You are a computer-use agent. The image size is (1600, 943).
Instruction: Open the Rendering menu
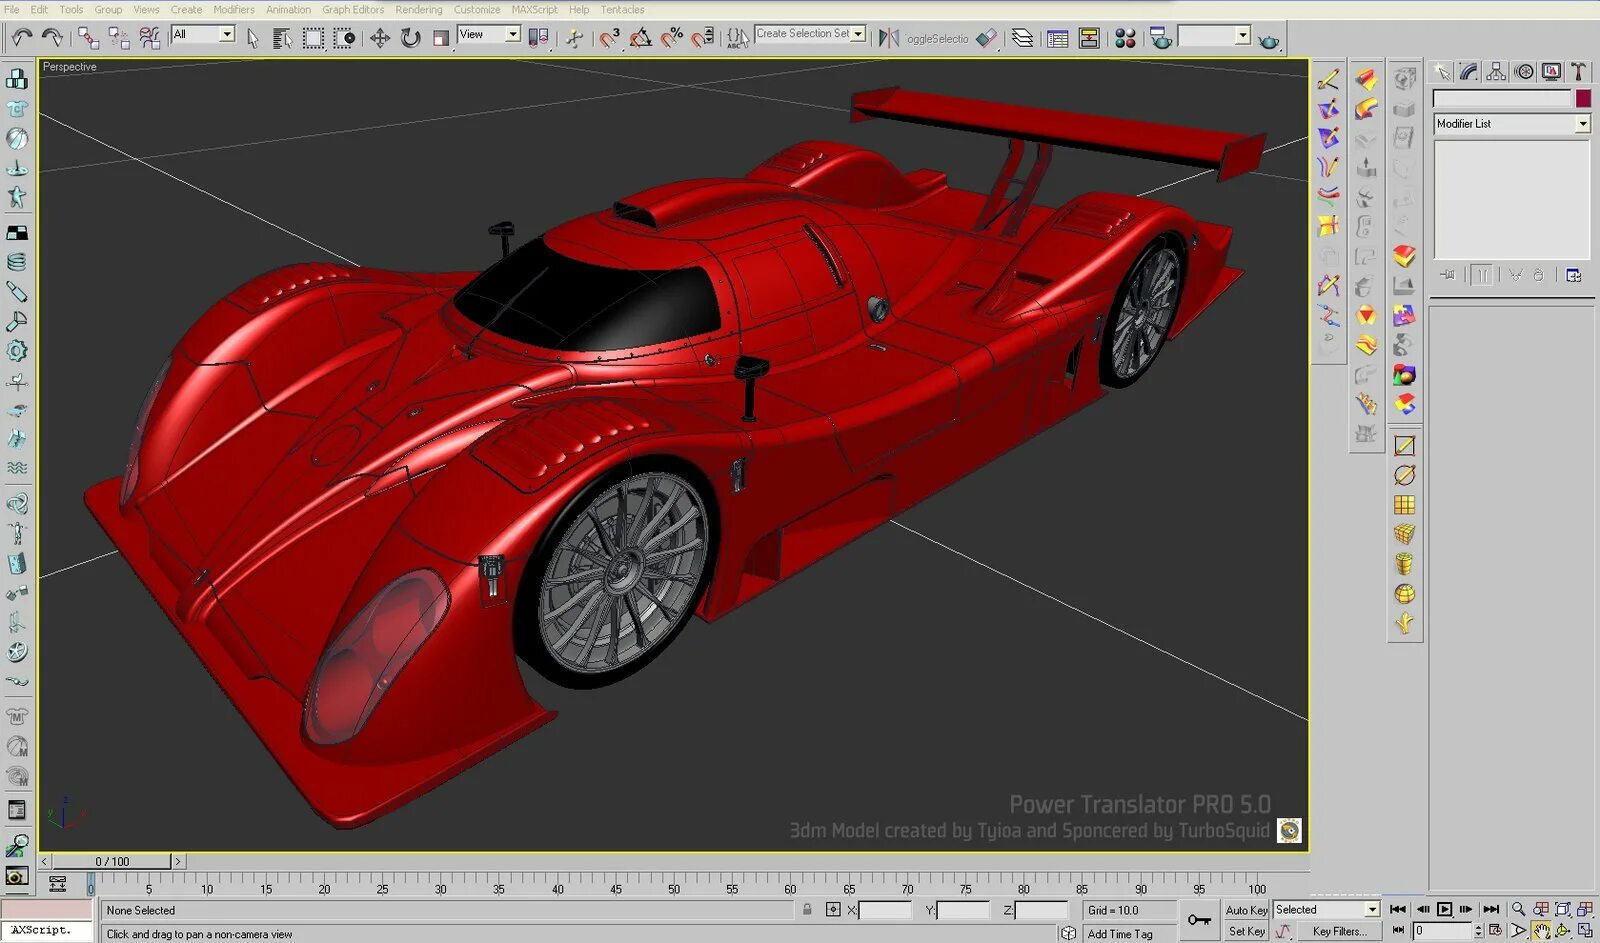coord(418,9)
